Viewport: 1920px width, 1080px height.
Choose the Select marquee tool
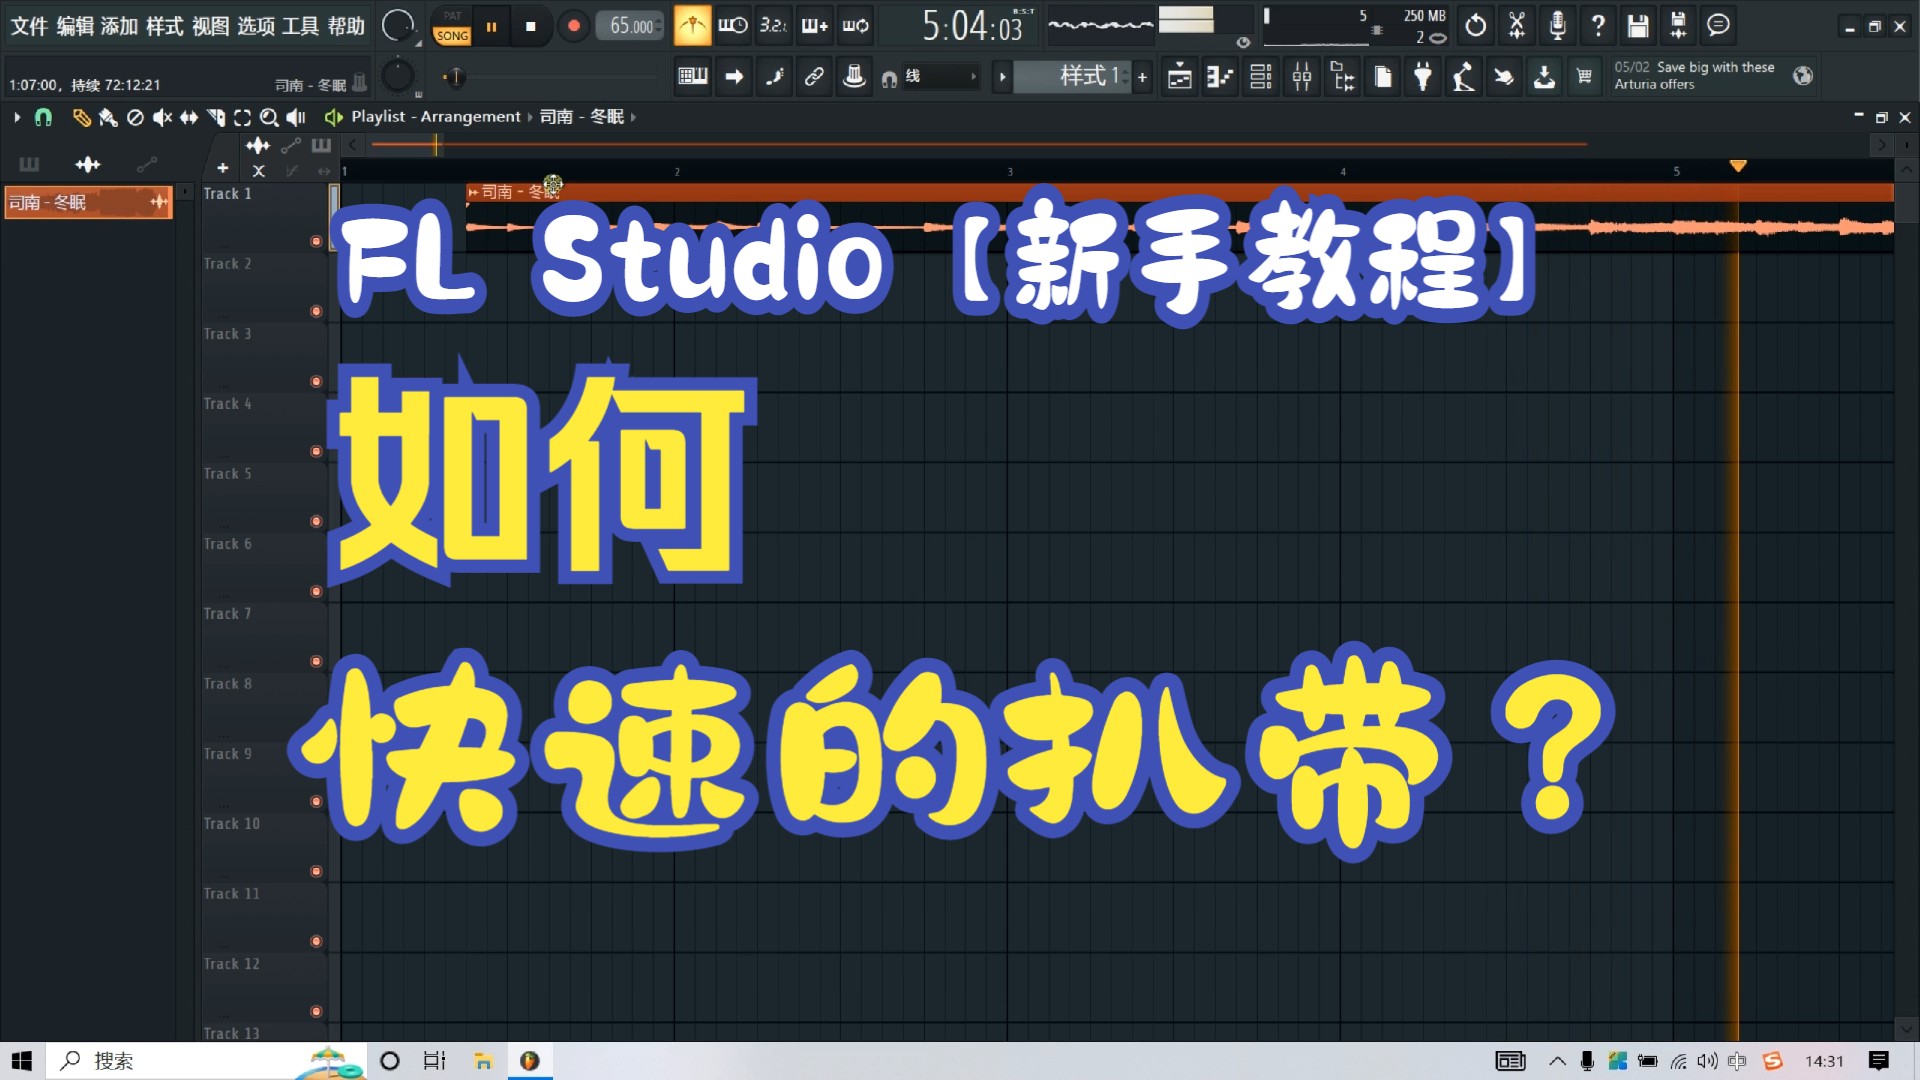click(x=242, y=117)
